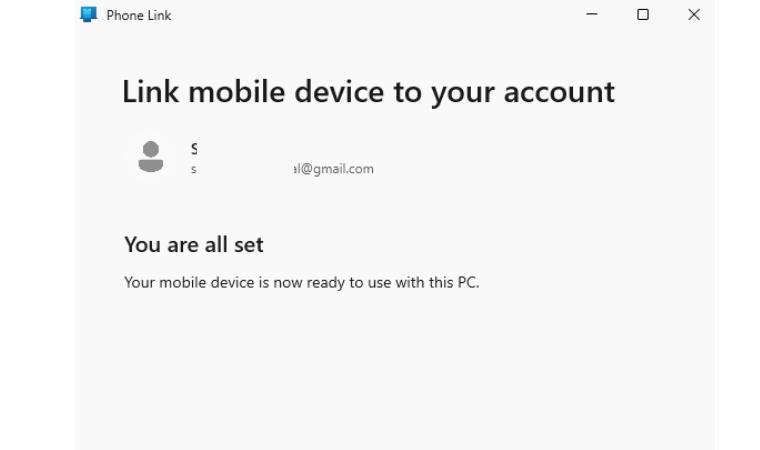Select the gmail.com account email address
This screenshot has width=760, height=450.
[x=283, y=169]
